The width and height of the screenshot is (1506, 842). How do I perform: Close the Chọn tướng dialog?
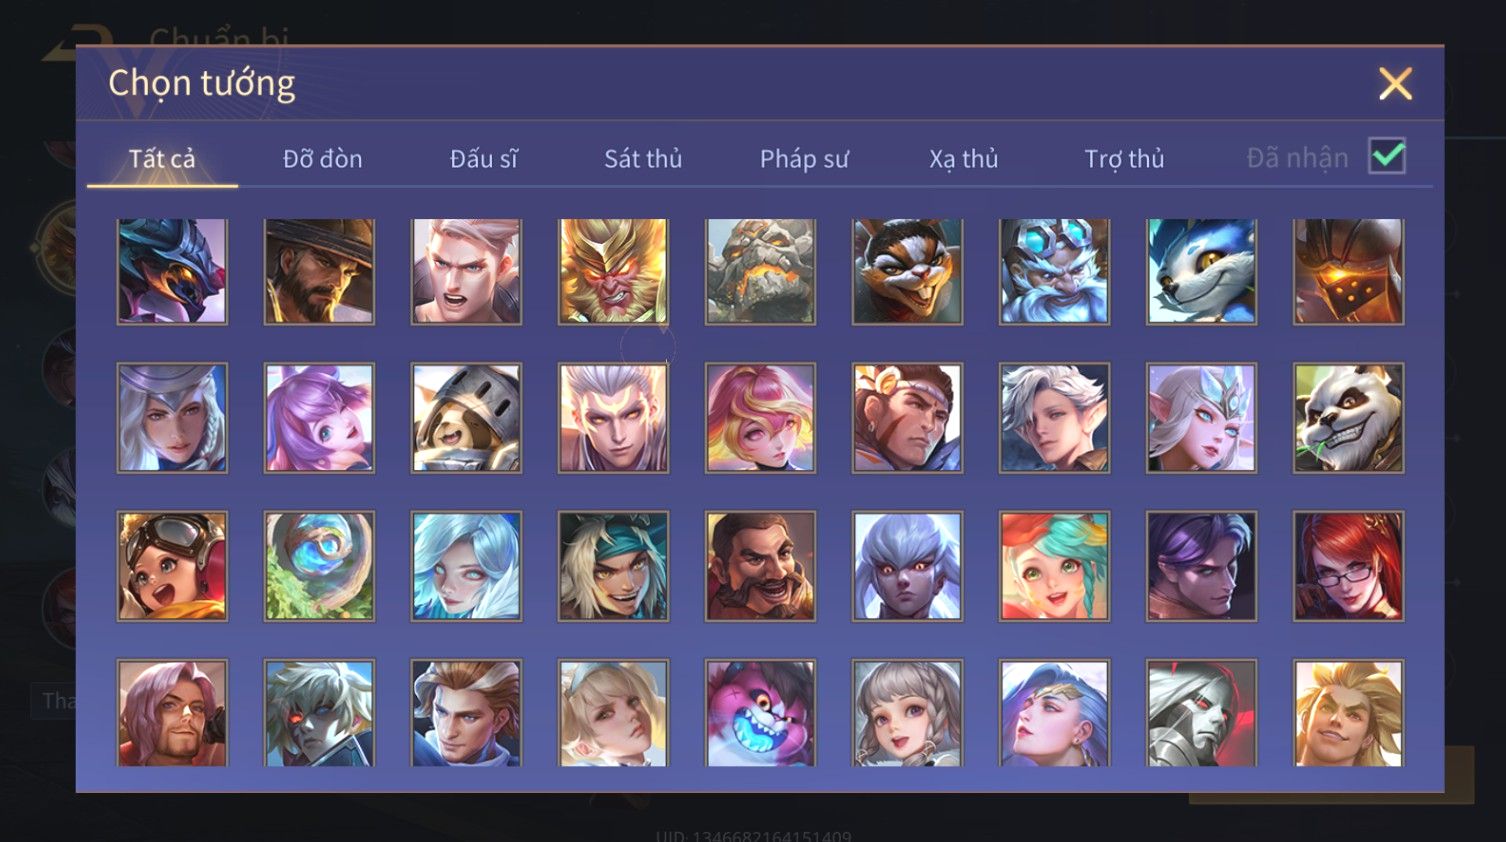click(1395, 83)
